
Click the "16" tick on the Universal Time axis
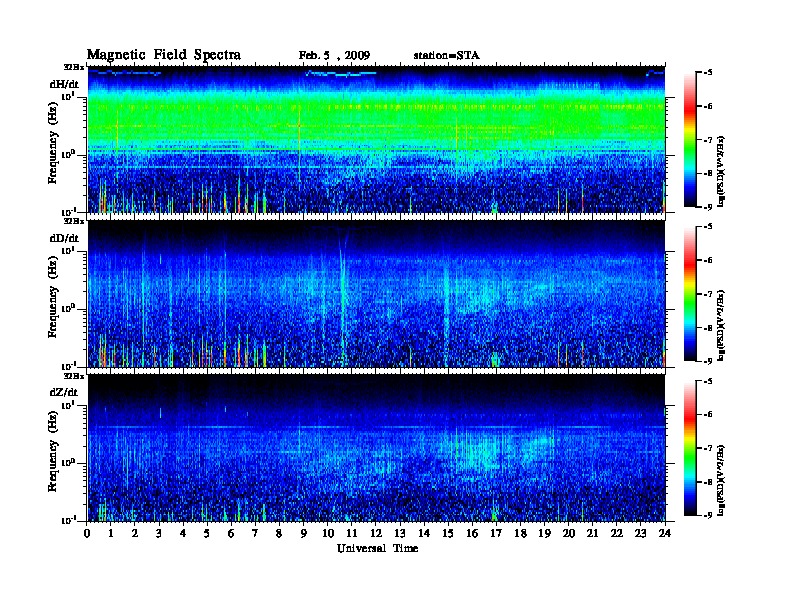472,534
